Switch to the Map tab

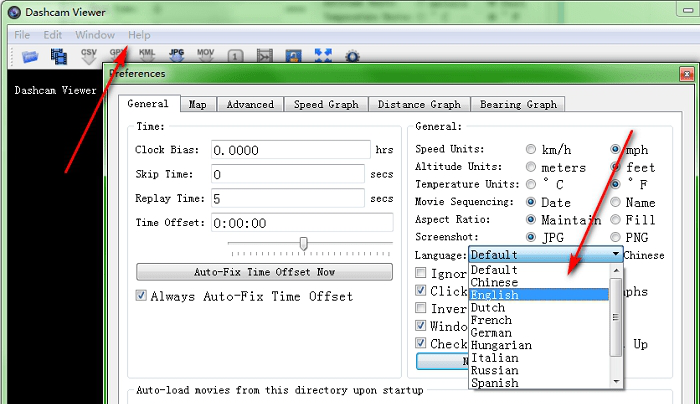[198, 104]
